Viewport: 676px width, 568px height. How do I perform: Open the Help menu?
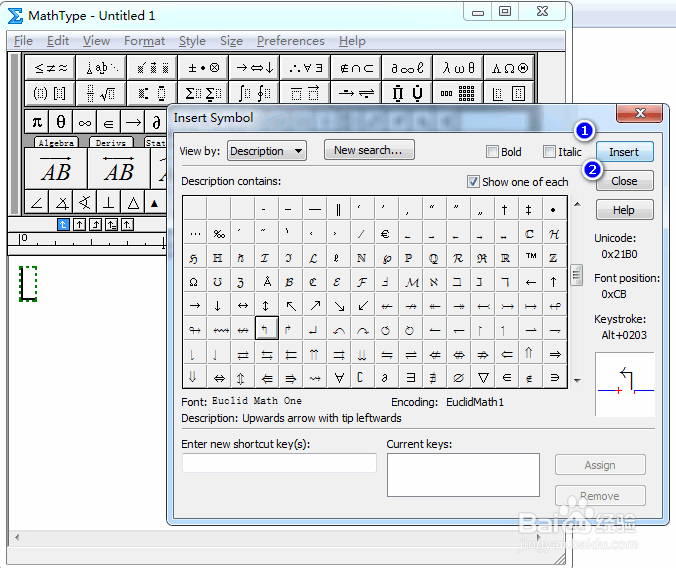click(x=352, y=41)
